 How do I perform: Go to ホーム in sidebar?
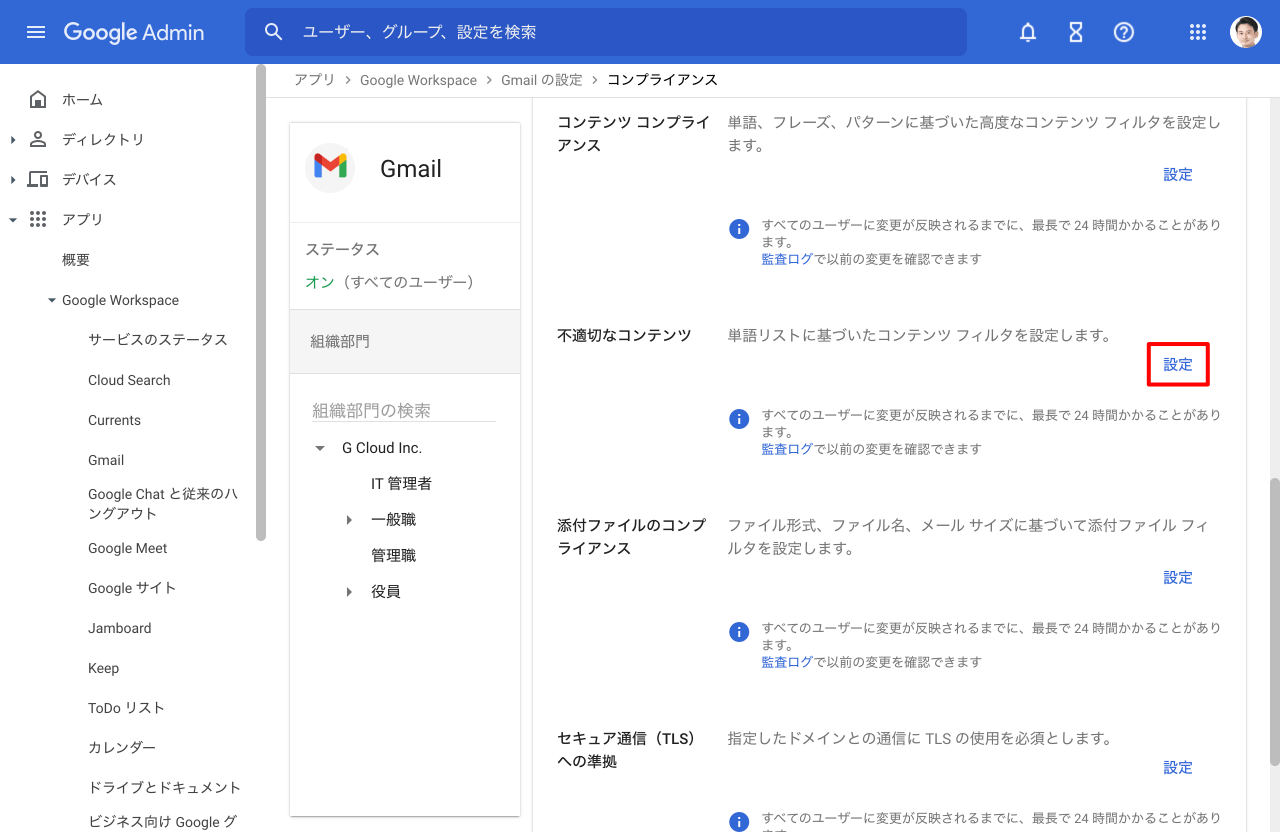point(82,99)
